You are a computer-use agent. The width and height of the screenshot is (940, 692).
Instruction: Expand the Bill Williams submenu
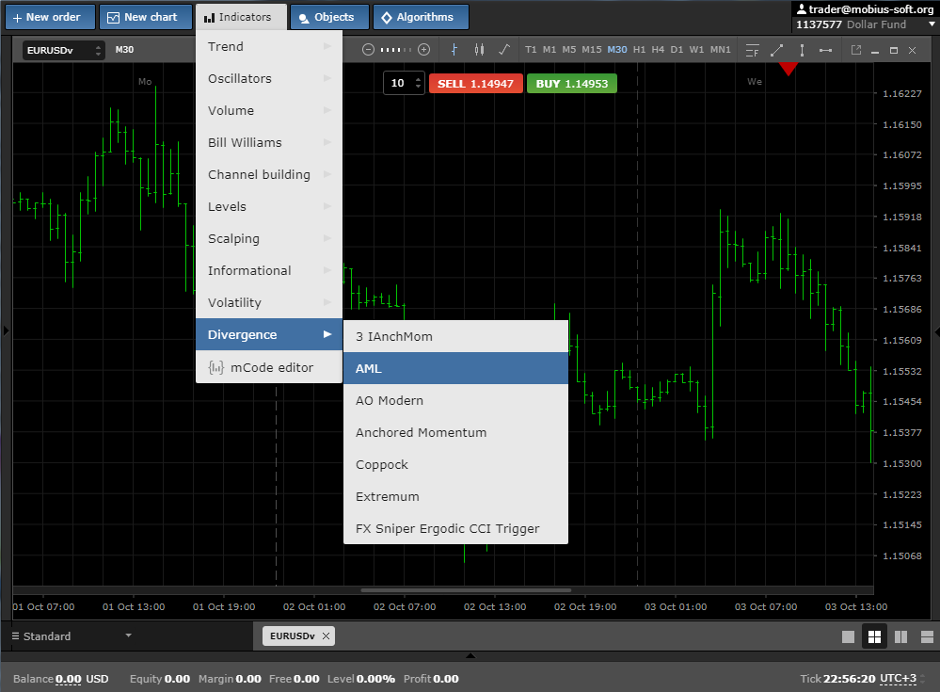[x=269, y=143]
